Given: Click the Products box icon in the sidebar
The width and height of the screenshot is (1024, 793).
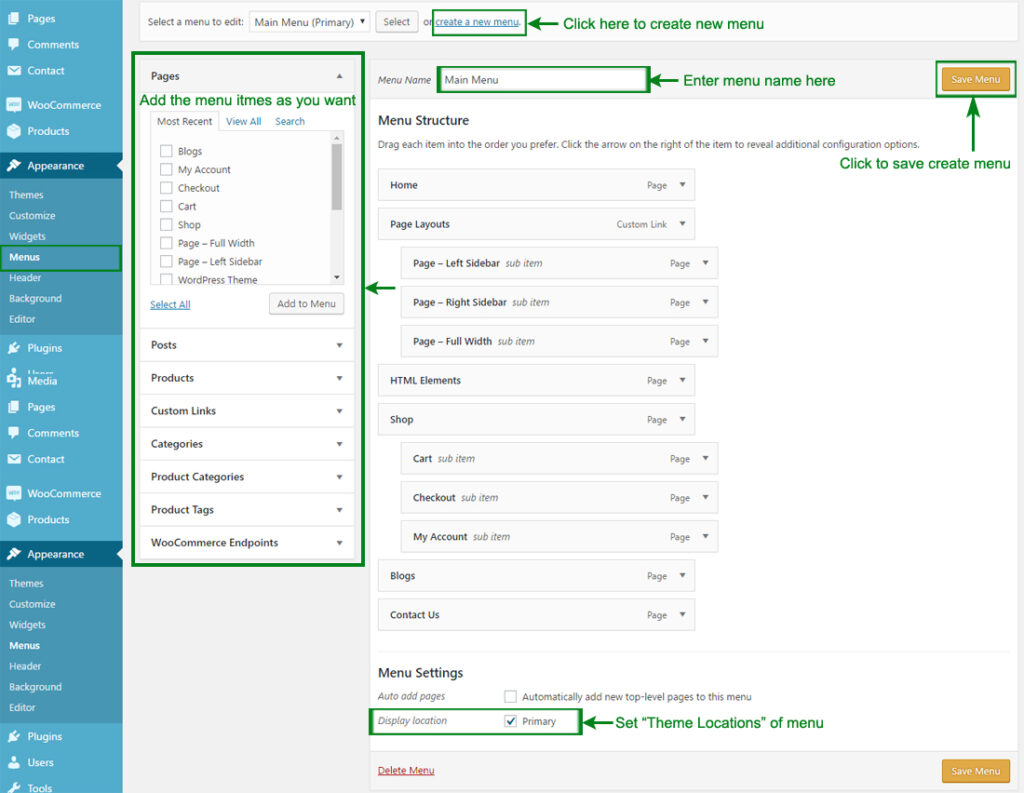Looking at the screenshot, I should click(14, 131).
